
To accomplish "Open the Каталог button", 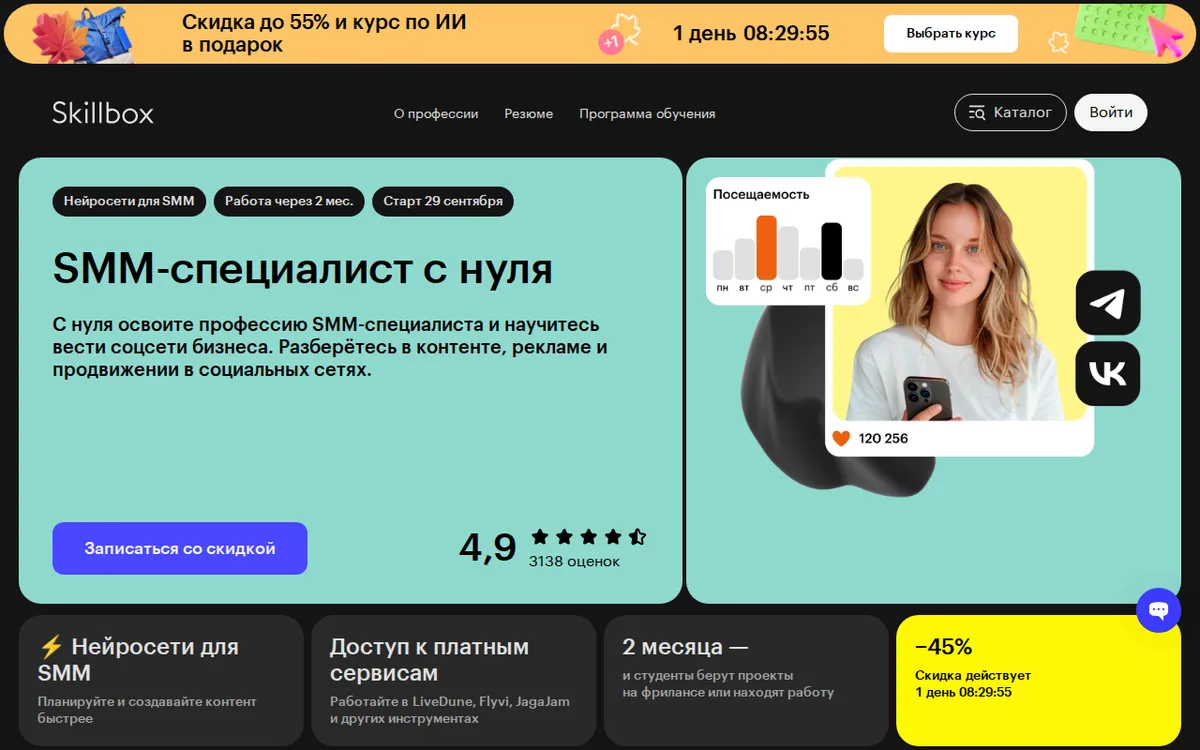I will (x=1010, y=113).
